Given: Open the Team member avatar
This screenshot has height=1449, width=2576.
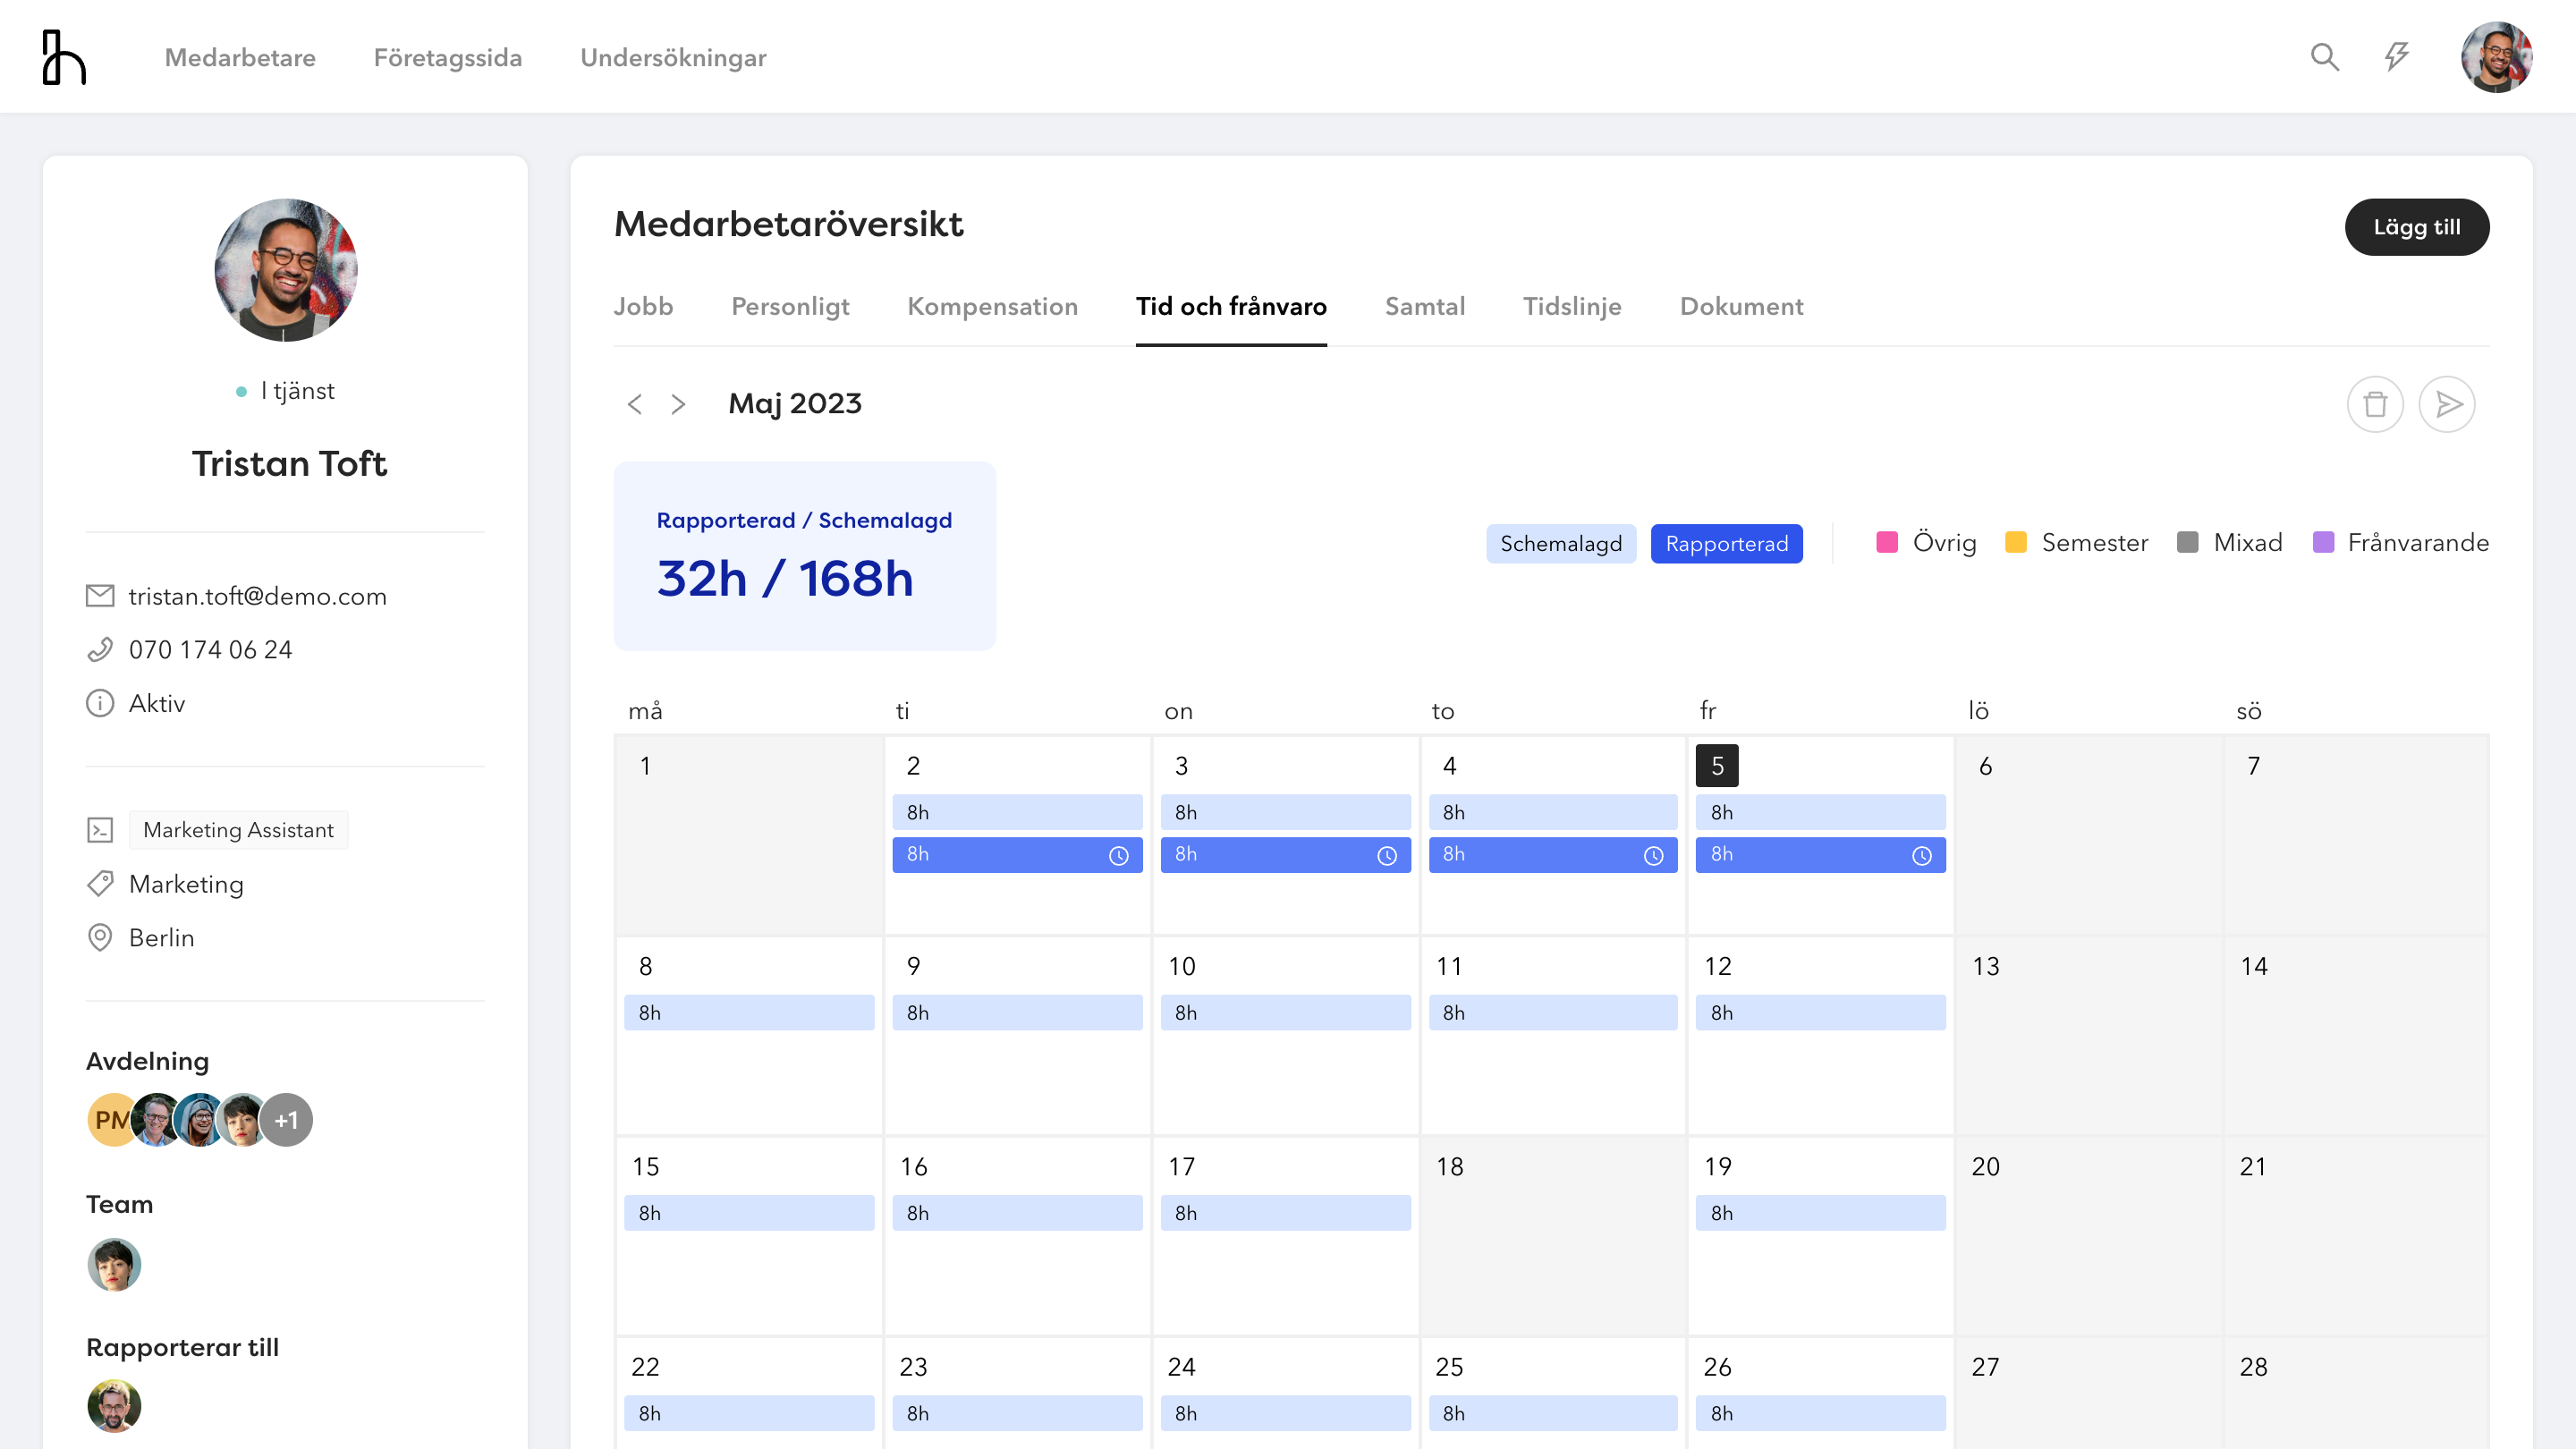Looking at the screenshot, I should click(114, 1265).
